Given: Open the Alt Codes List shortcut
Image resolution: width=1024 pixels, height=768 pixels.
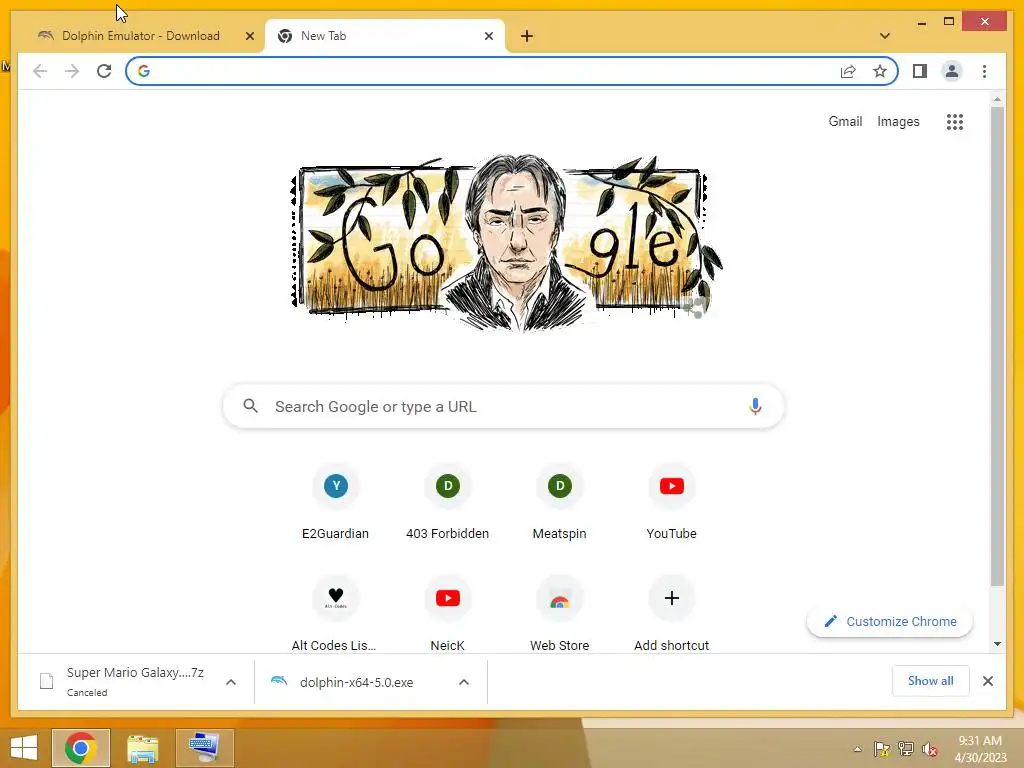Looking at the screenshot, I should tap(336, 613).
